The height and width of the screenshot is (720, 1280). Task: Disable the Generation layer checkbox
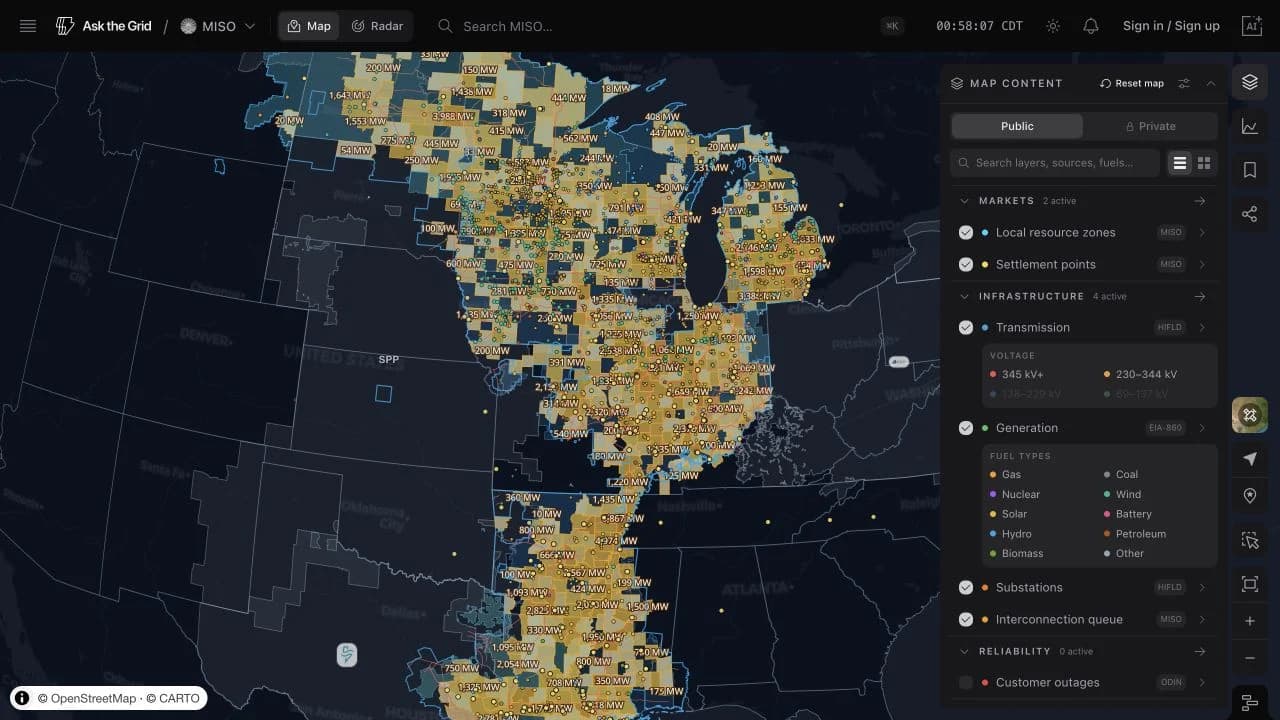(x=966, y=427)
